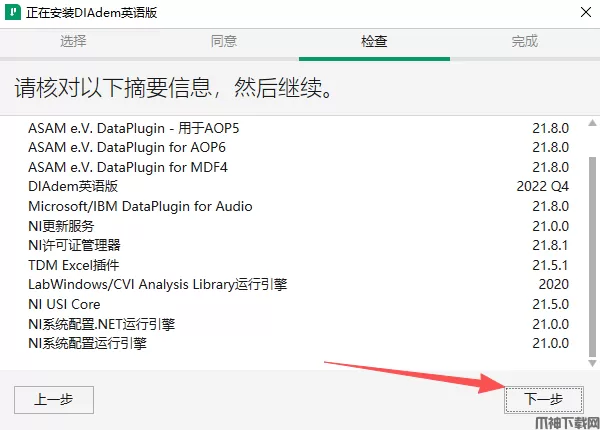Click version 21.5.0 value
This screenshot has height=430, width=600.
(551, 305)
